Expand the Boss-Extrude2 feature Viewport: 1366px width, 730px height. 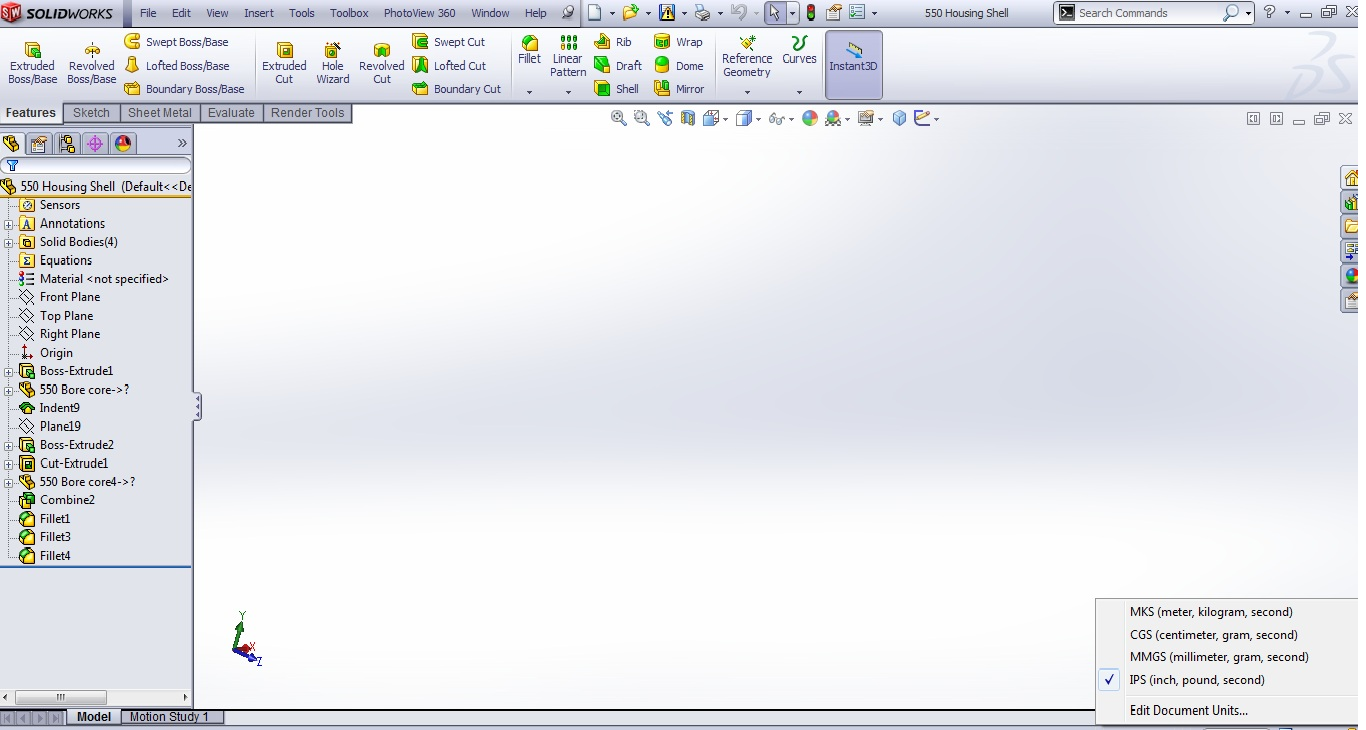pos(9,445)
